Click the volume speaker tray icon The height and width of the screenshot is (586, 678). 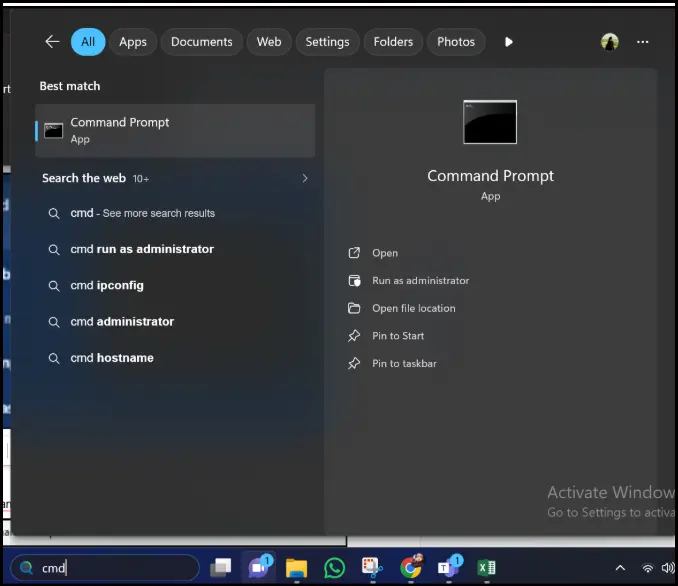click(x=668, y=568)
